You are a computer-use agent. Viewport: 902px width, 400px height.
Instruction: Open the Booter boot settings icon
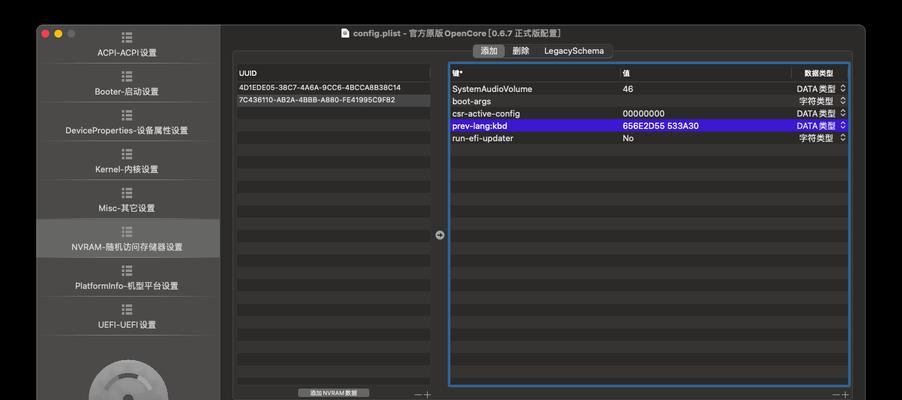[127, 76]
